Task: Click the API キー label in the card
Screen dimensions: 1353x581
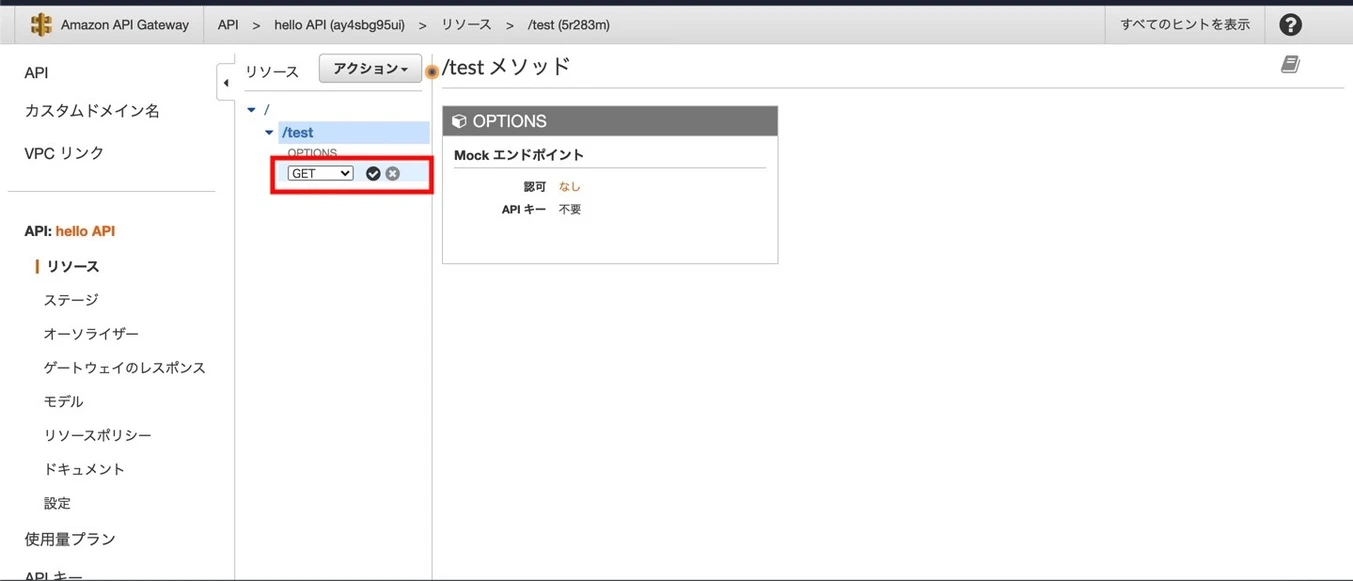Action: point(524,209)
